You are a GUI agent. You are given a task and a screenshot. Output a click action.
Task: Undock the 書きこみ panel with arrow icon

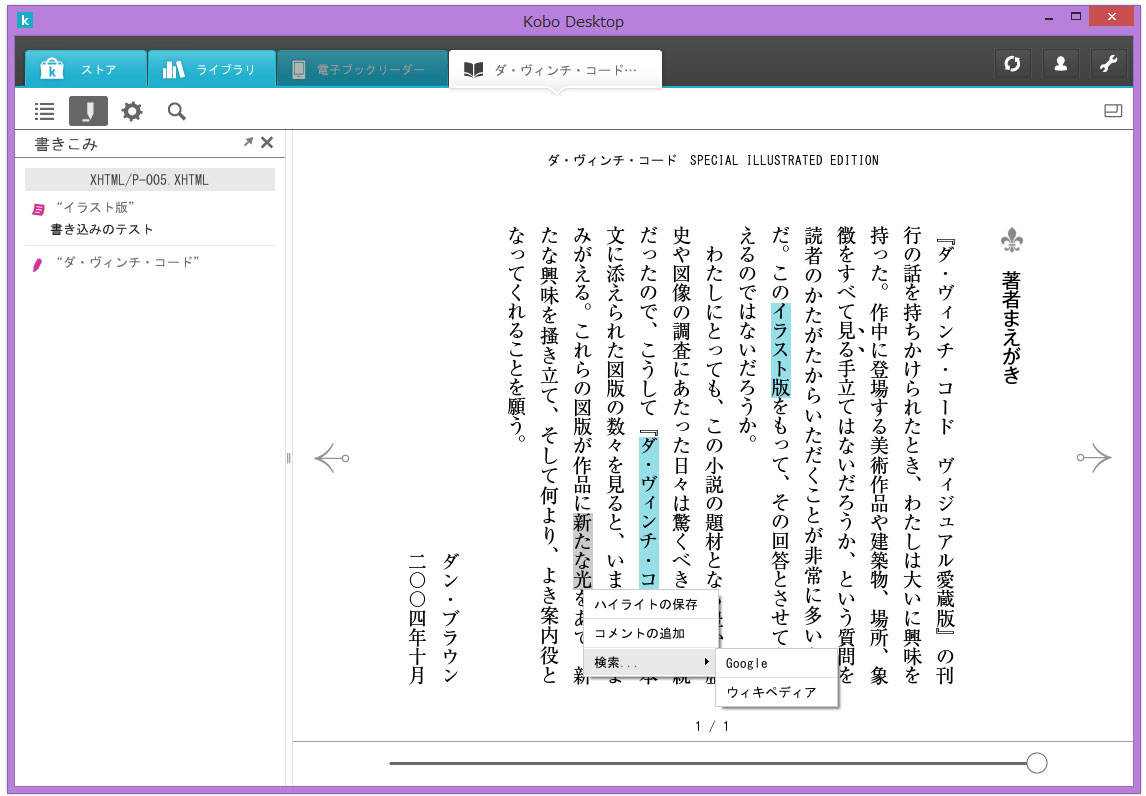click(x=248, y=142)
